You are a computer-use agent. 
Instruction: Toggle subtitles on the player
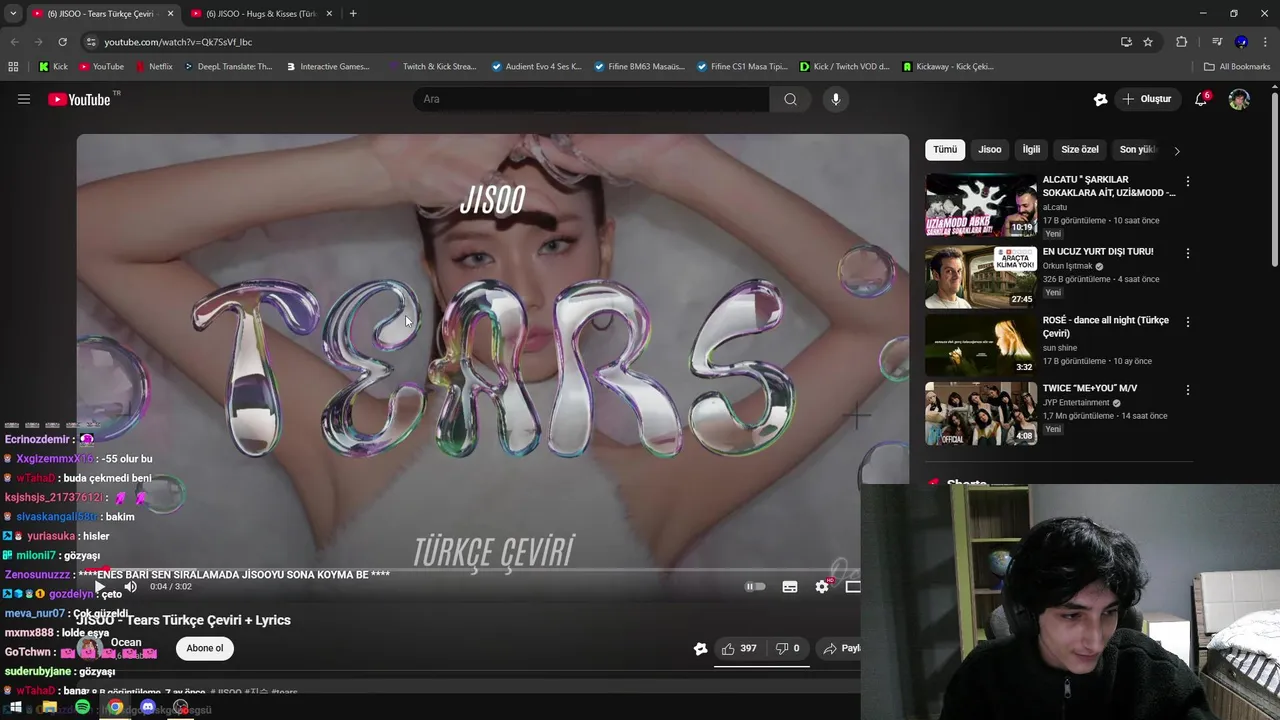point(790,587)
